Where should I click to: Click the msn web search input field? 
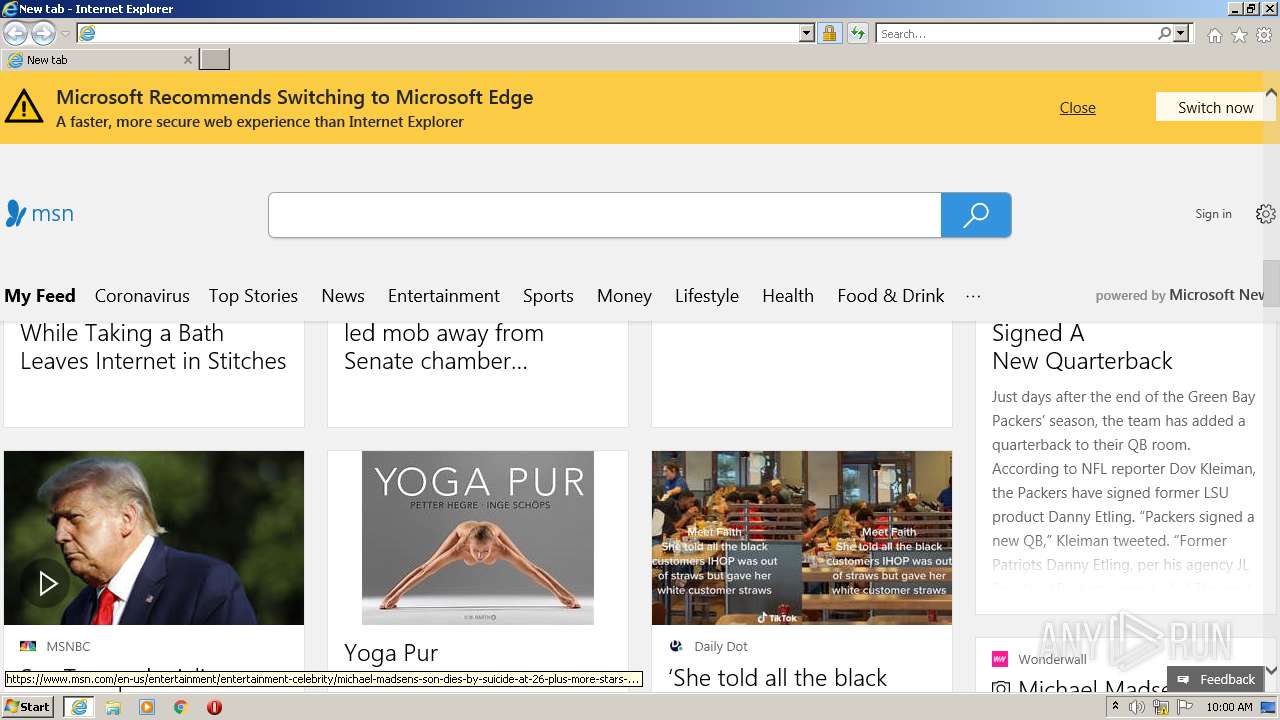(604, 215)
